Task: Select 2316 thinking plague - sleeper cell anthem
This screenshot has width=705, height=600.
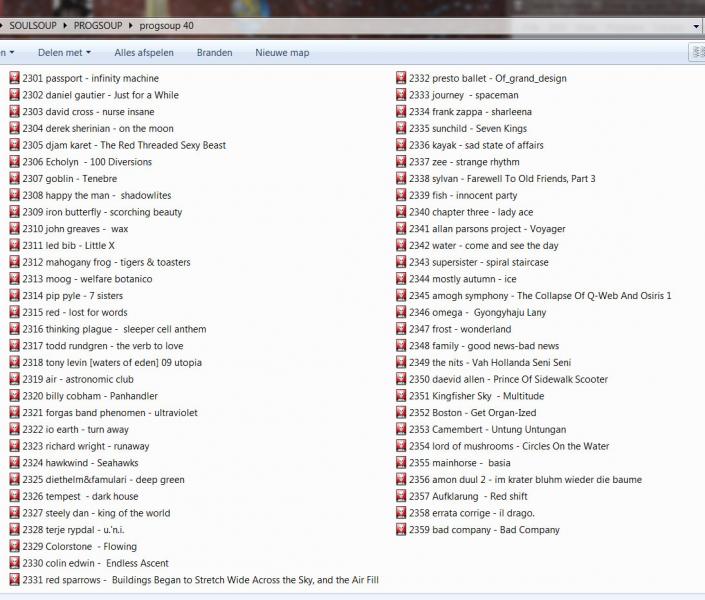Action: click(x=108, y=329)
